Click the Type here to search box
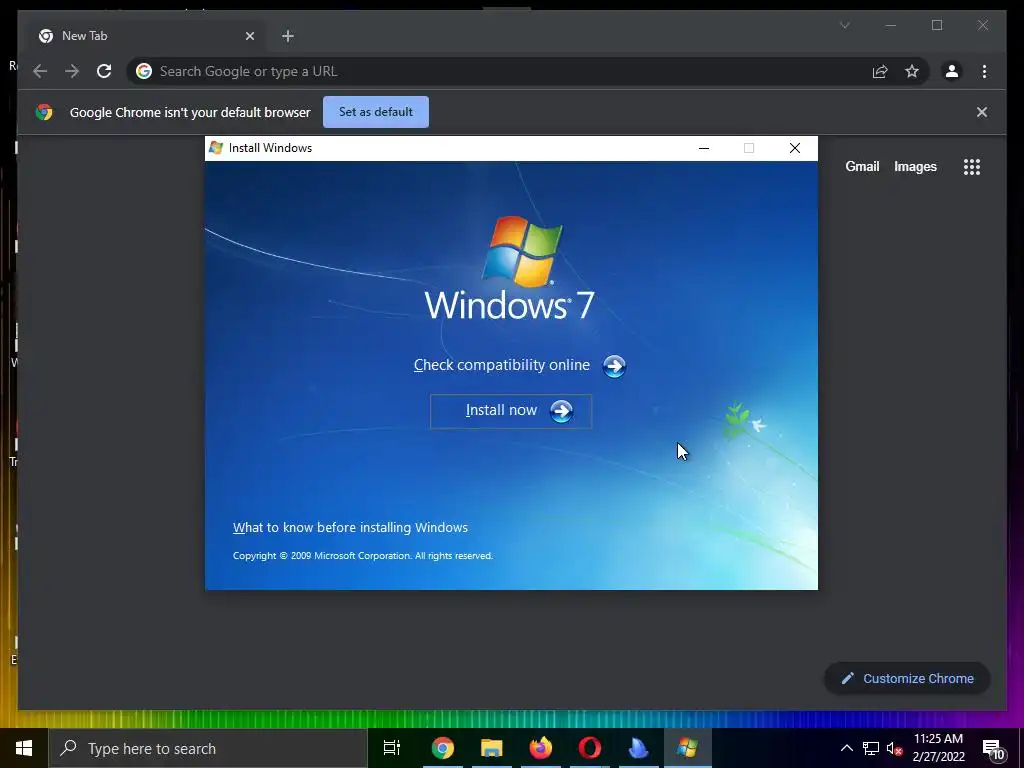Image resolution: width=1024 pixels, height=768 pixels. coord(208,748)
